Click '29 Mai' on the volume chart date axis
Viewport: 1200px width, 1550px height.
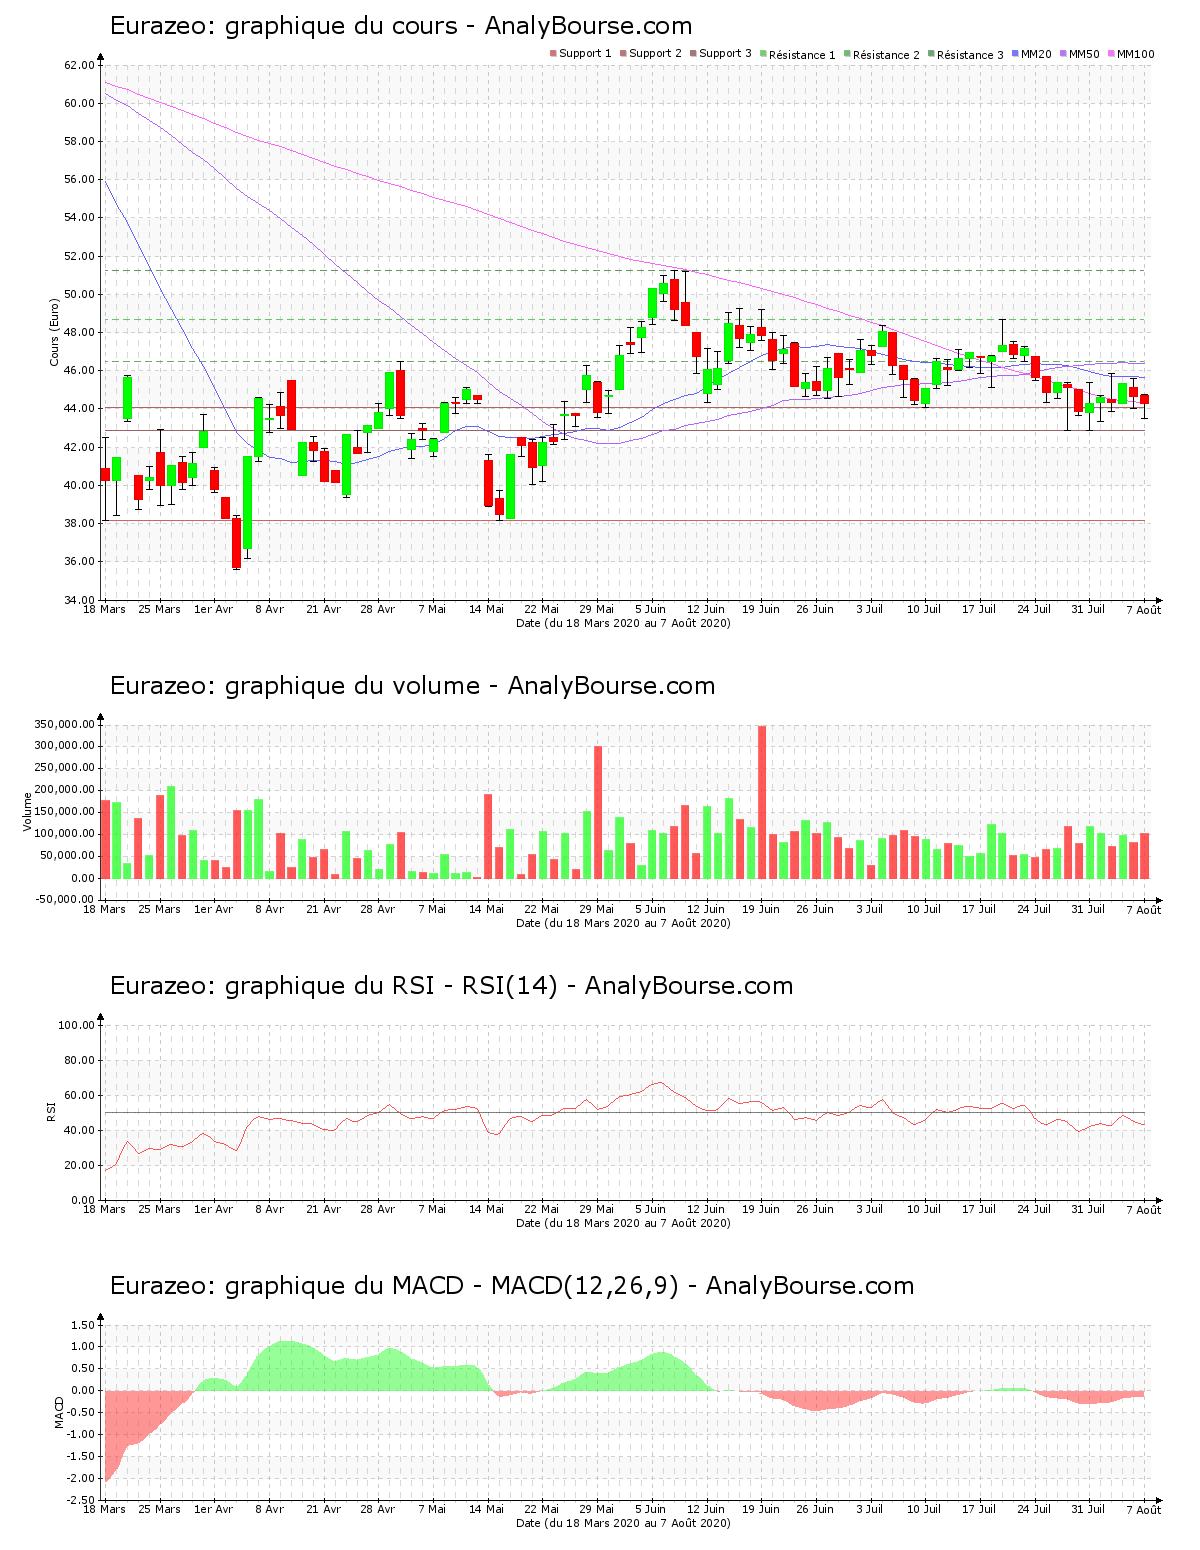pos(597,910)
